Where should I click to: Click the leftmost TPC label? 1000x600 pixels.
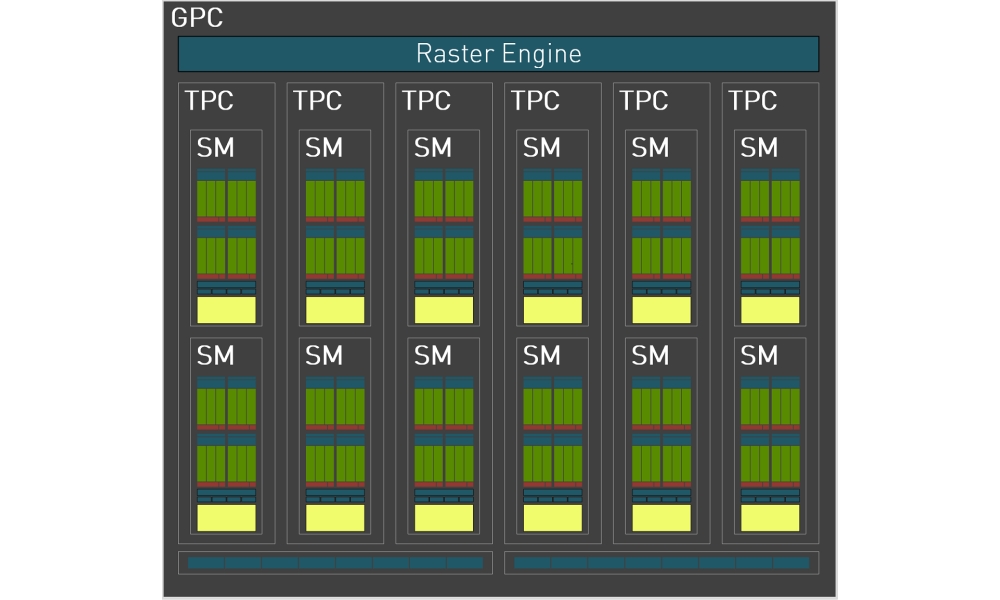click(x=208, y=101)
